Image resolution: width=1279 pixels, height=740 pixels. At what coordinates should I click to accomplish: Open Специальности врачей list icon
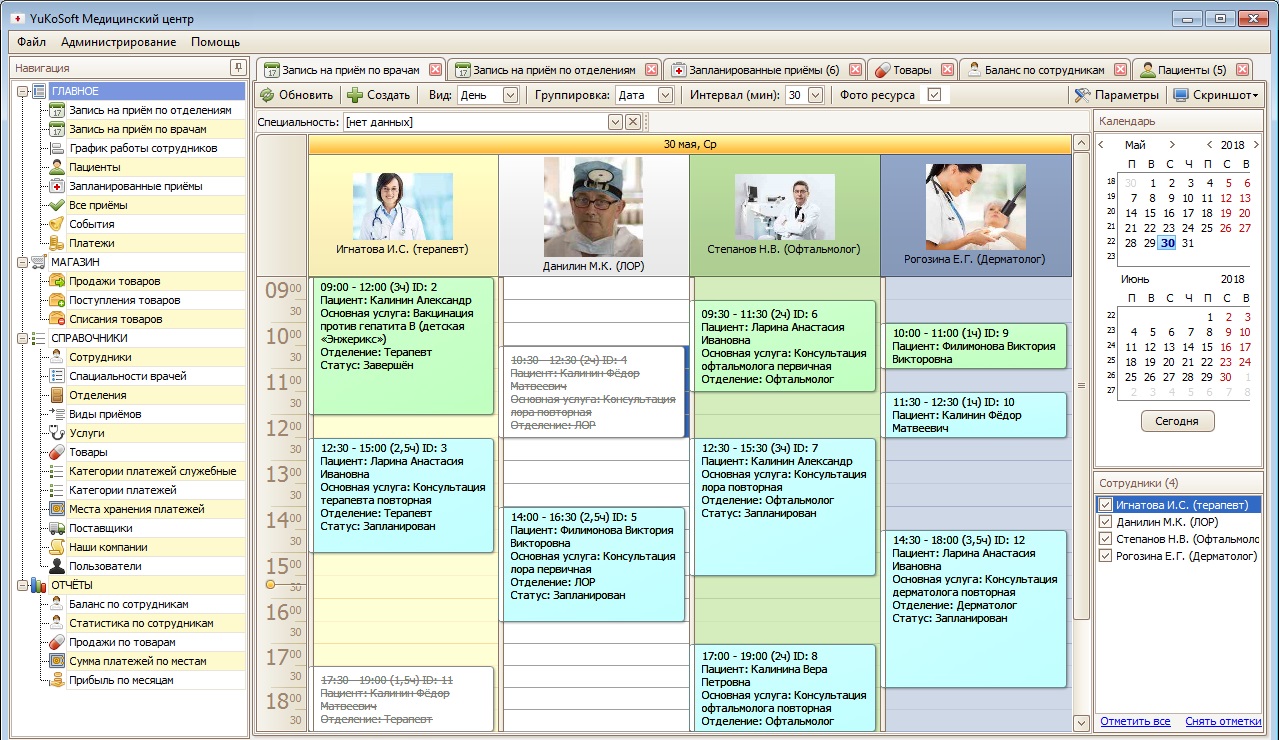(x=57, y=376)
